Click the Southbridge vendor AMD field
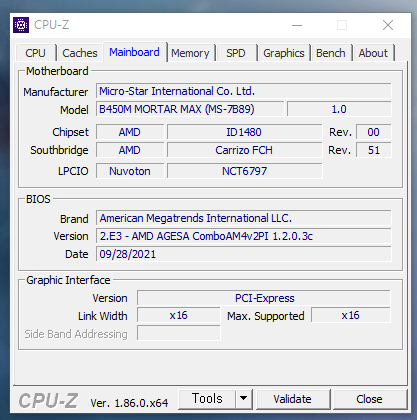 point(130,150)
